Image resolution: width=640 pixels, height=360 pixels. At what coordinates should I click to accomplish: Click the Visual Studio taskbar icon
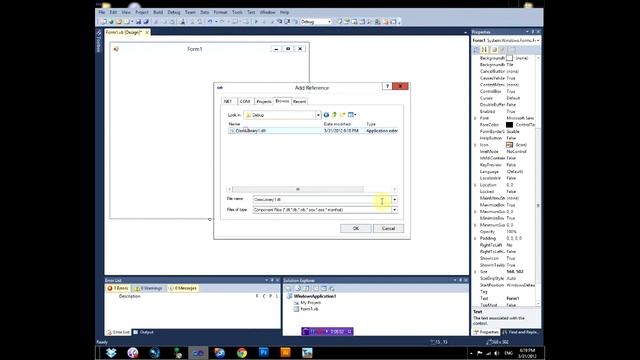pyautogui.click(x=198, y=353)
